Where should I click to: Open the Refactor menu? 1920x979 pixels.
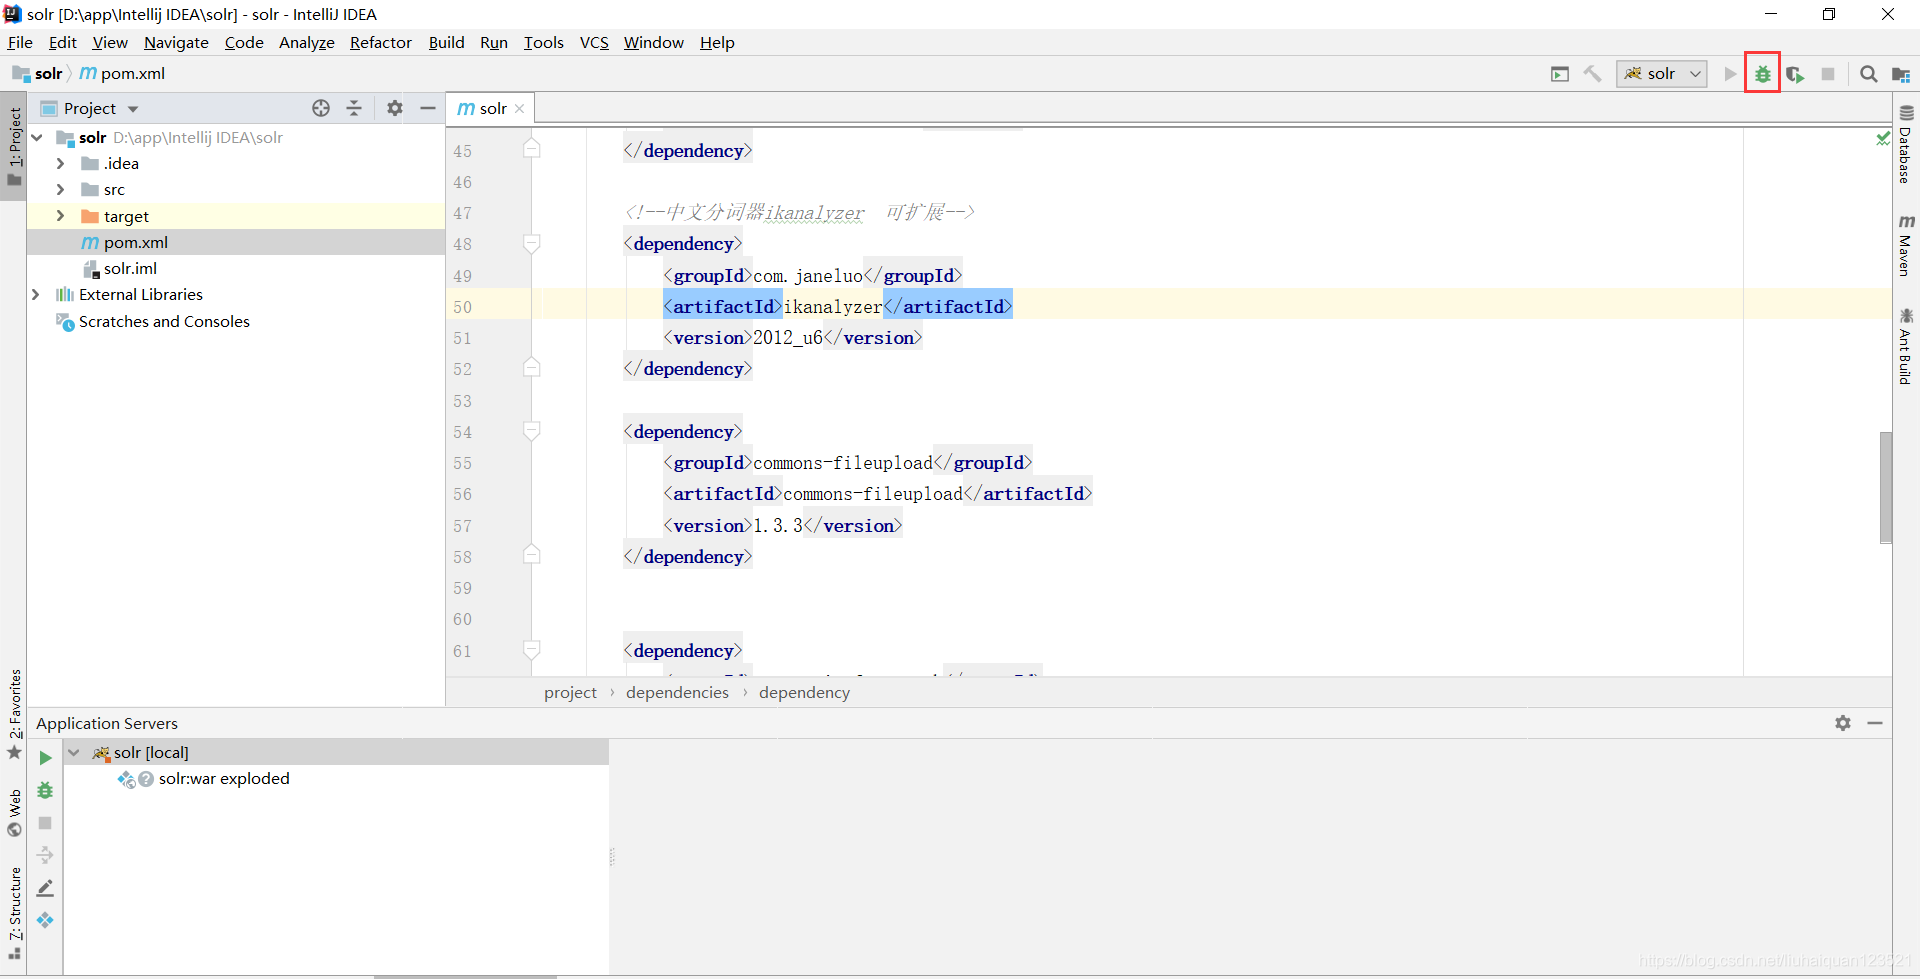pyautogui.click(x=380, y=42)
